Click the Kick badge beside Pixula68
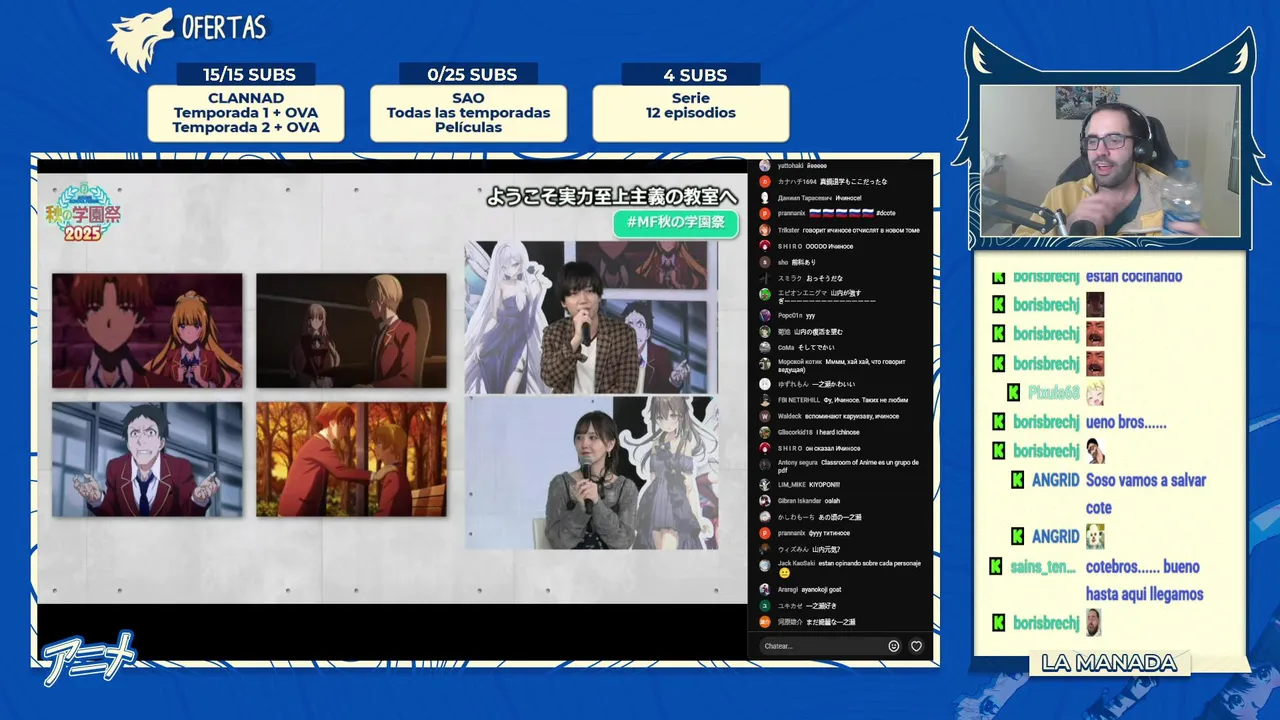The width and height of the screenshot is (1280, 720). pyautogui.click(x=1014, y=393)
